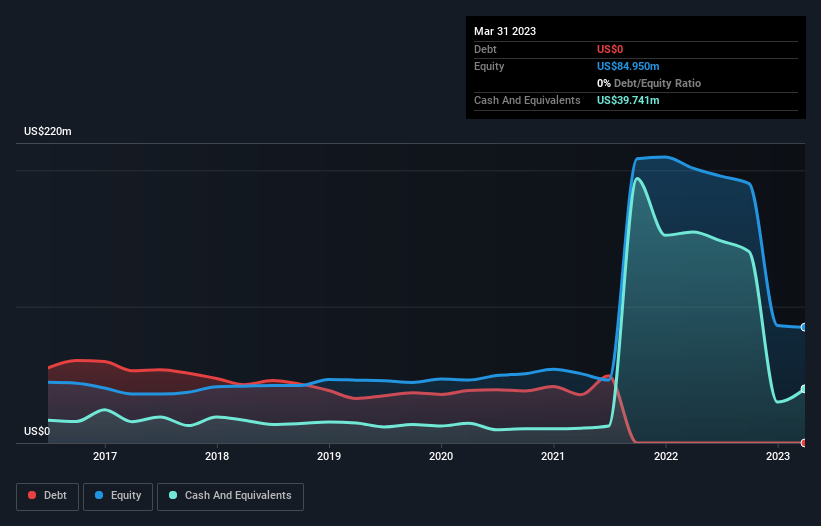The height and width of the screenshot is (526, 821).
Task: Toggle the Debt series legend button
Action: [48, 496]
